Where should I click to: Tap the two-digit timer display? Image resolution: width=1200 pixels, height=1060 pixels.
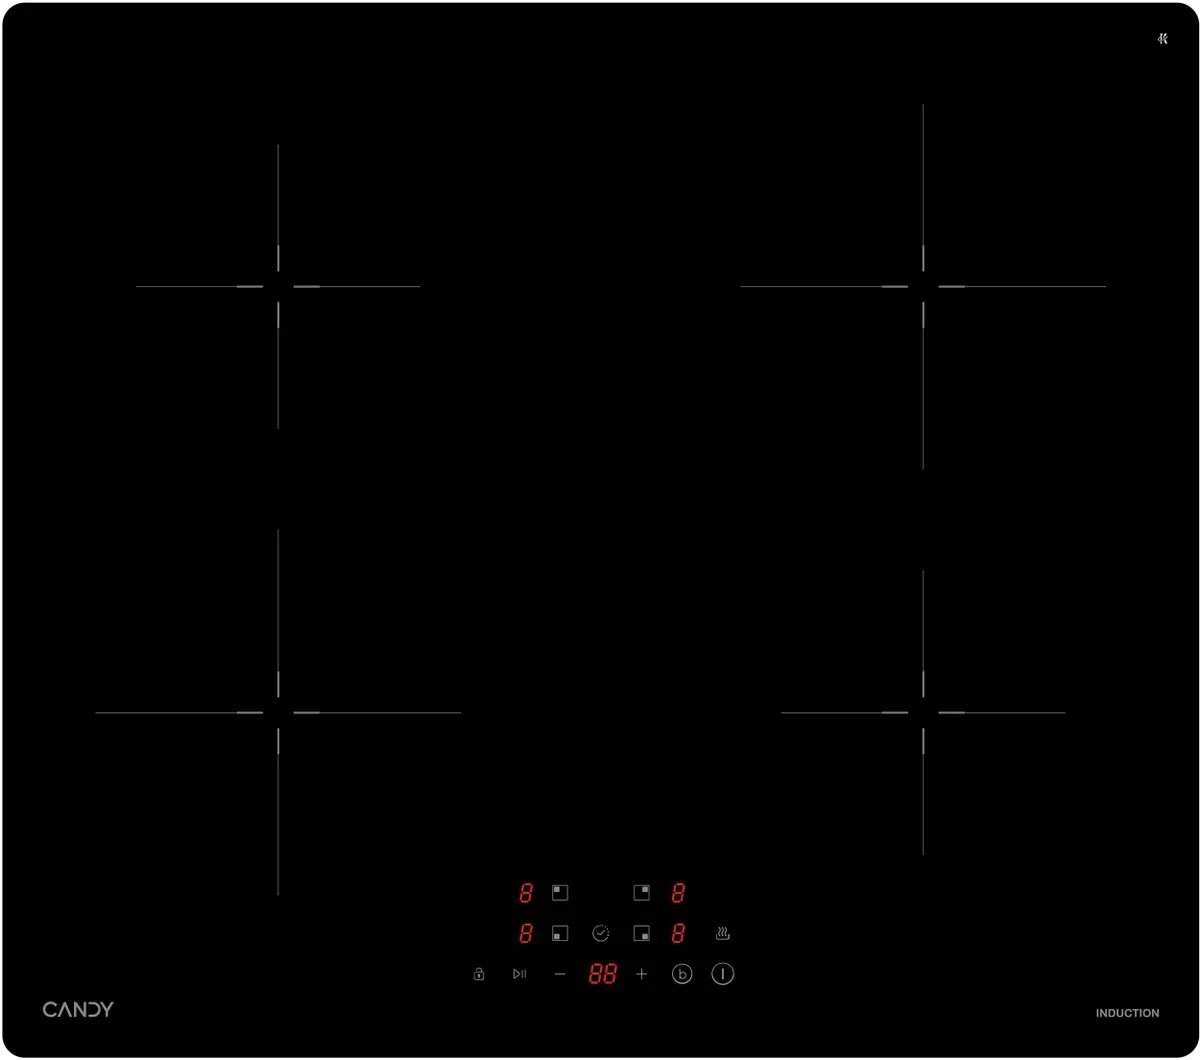602,974
